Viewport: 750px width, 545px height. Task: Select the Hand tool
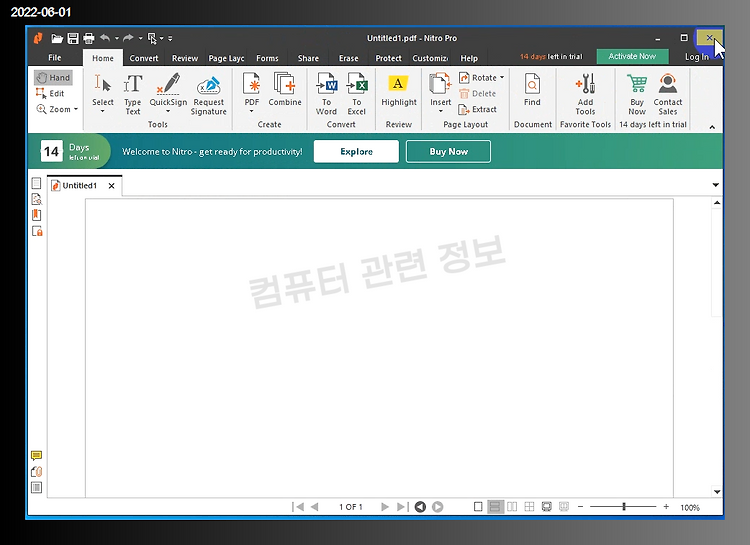53,78
